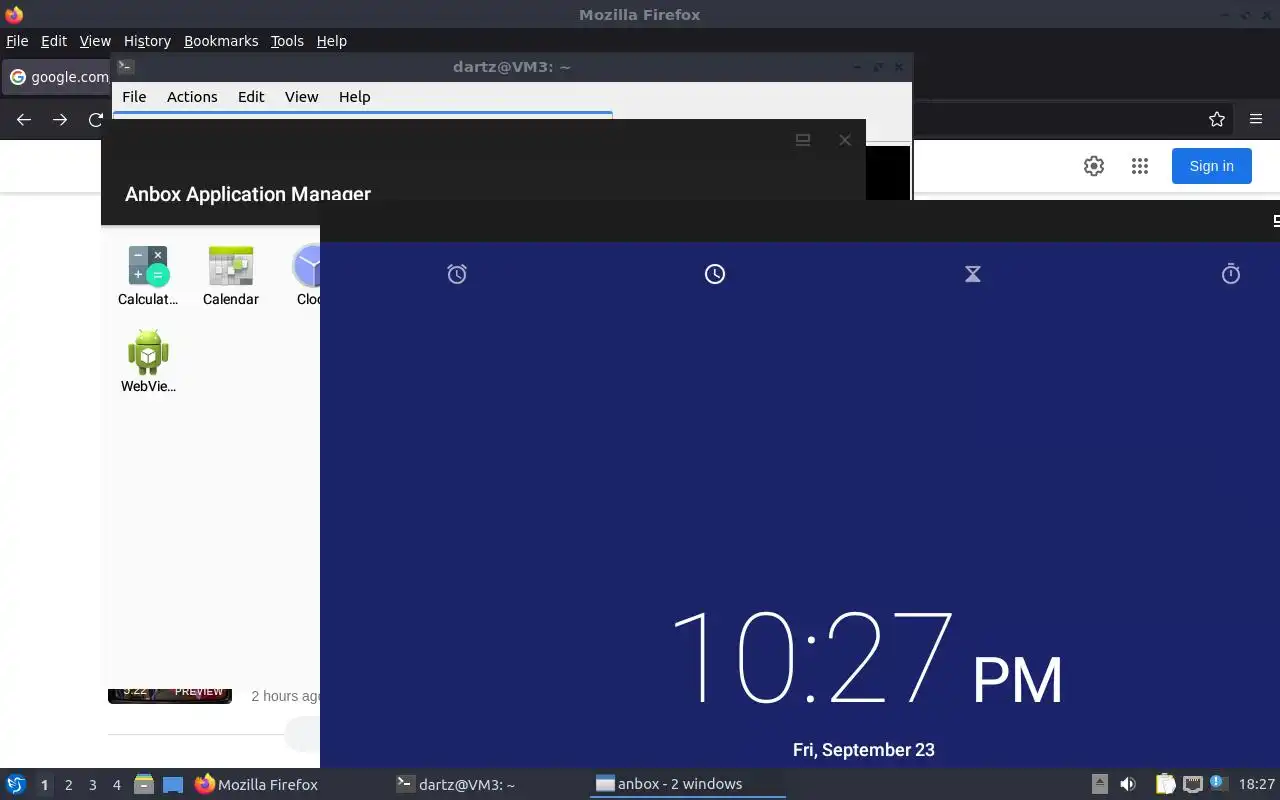Viewport: 1280px width, 800px height.
Task: Open the network tray icon
Action: pos(1192,784)
